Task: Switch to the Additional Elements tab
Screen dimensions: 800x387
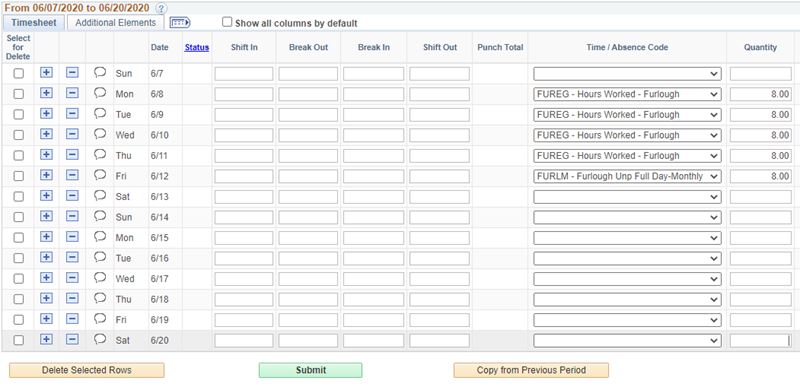Action: click(x=116, y=22)
